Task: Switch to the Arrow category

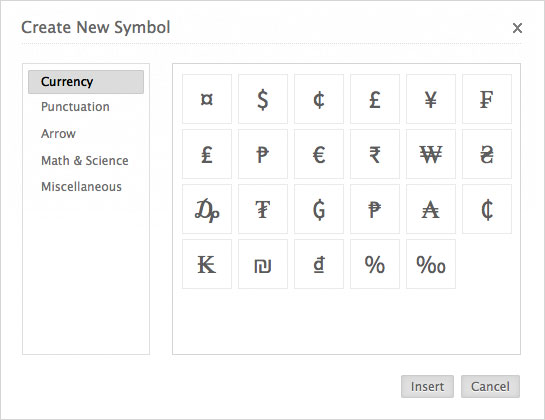Action: point(58,134)
